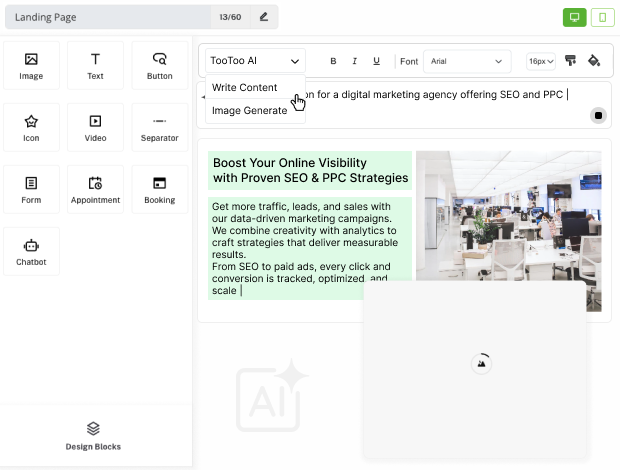Screen dimensions: 620x470
Task: Insert a Video element
Action: tap(95, 128)
